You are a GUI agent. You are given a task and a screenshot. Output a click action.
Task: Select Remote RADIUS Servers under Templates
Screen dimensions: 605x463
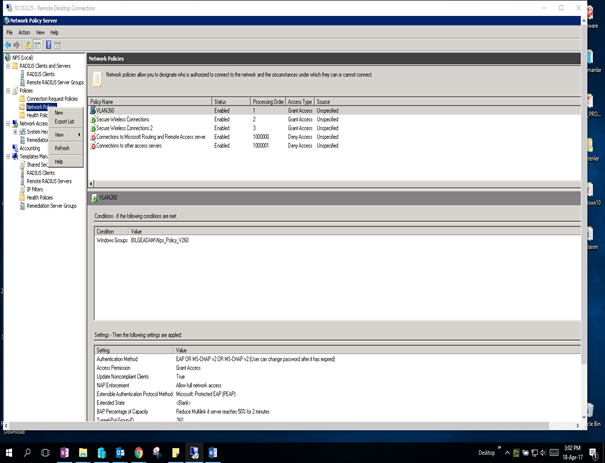[49, 181]
